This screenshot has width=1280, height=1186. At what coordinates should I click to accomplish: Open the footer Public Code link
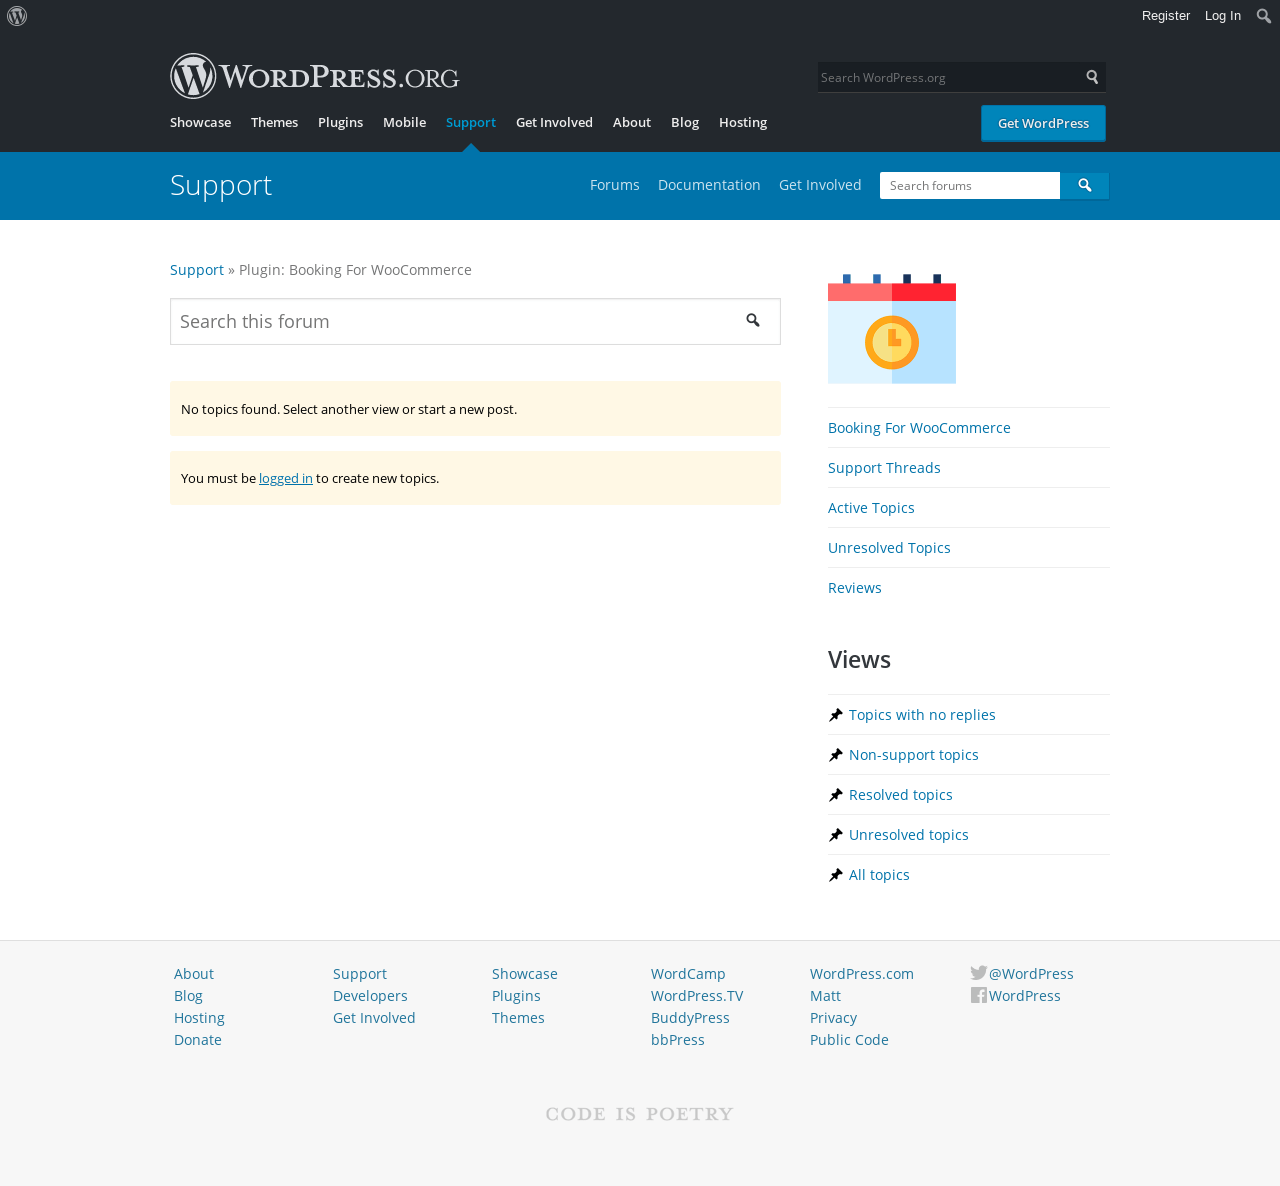[849, 1040]
